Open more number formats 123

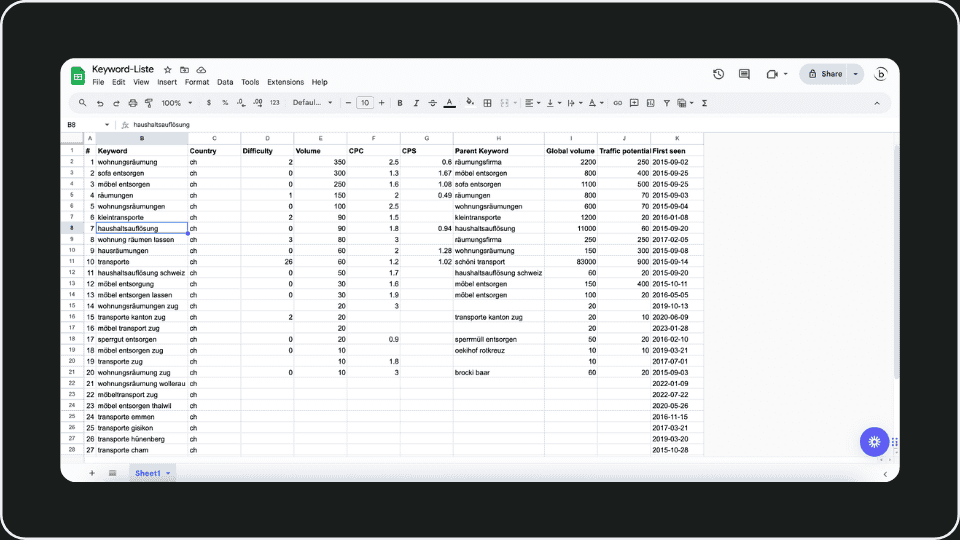click(274, 103)
